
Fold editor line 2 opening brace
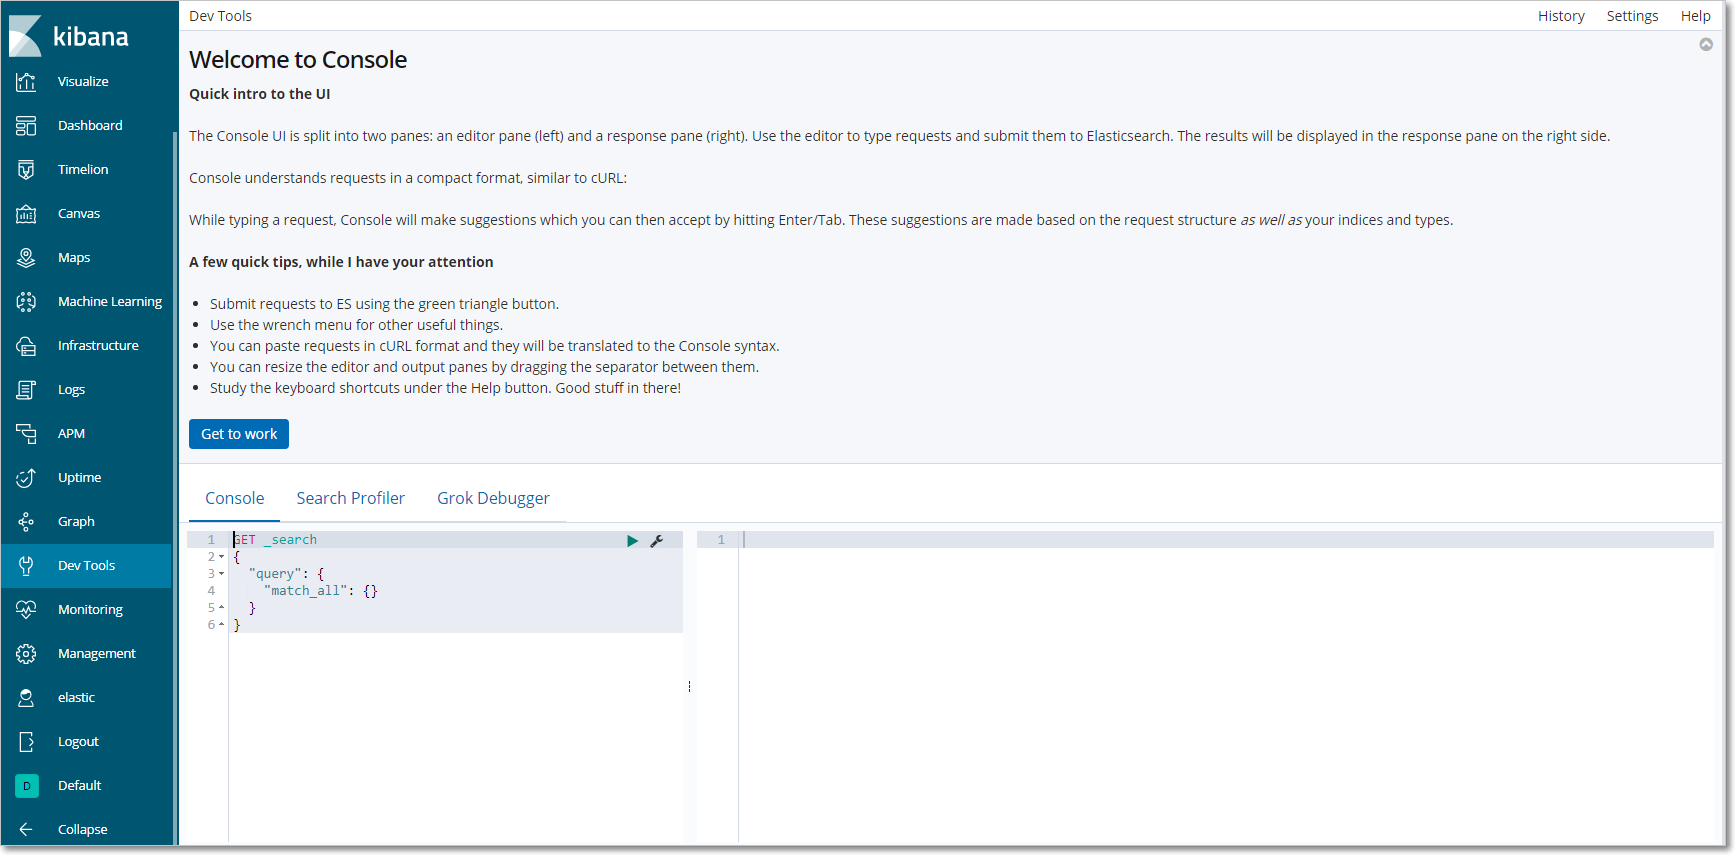tap(221, 557)
